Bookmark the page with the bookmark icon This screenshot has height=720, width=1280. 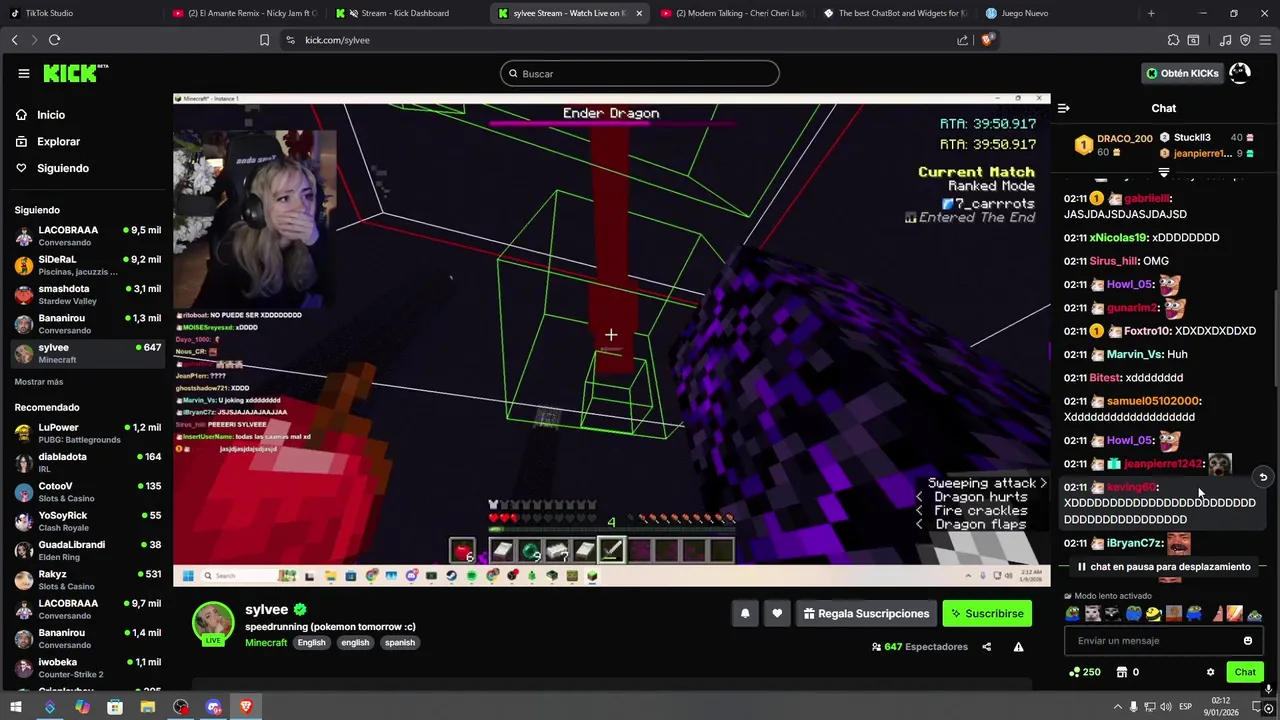[264, 40]
